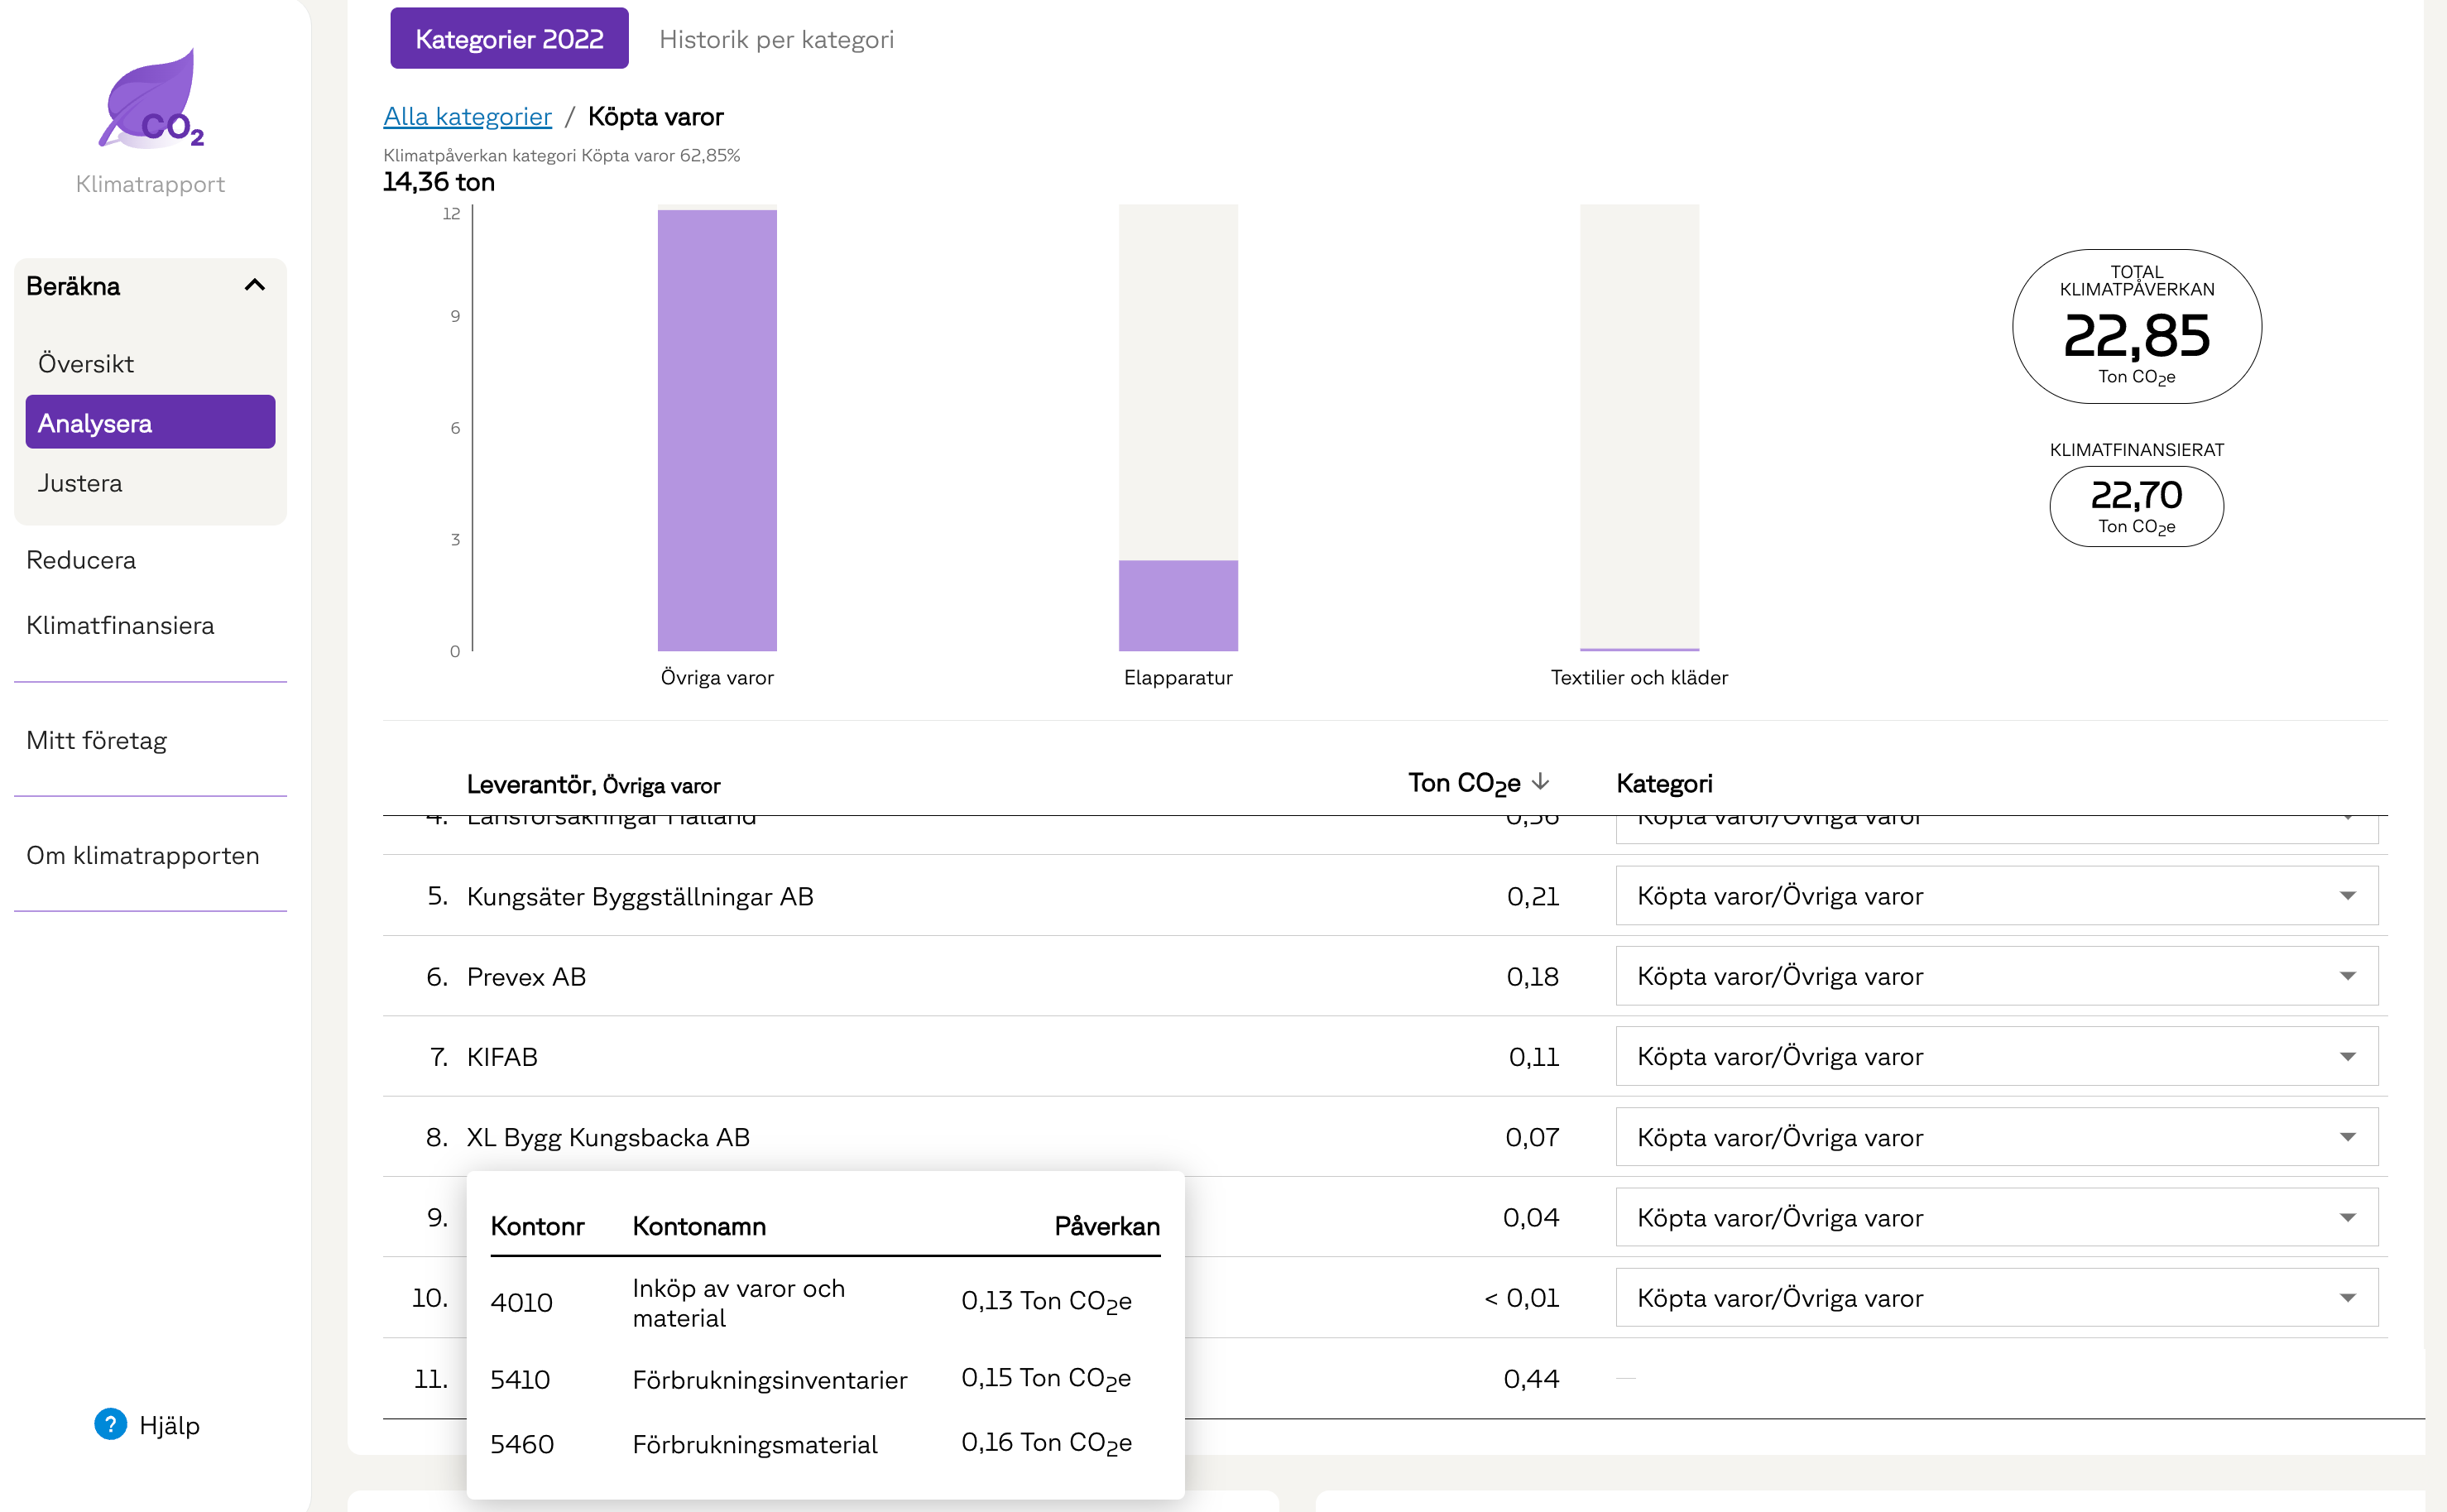Image resolution: width=2447 pixels, height=1512 pixels.
Task: Click the purple Övriga varor bar
Action: (717, 430)
